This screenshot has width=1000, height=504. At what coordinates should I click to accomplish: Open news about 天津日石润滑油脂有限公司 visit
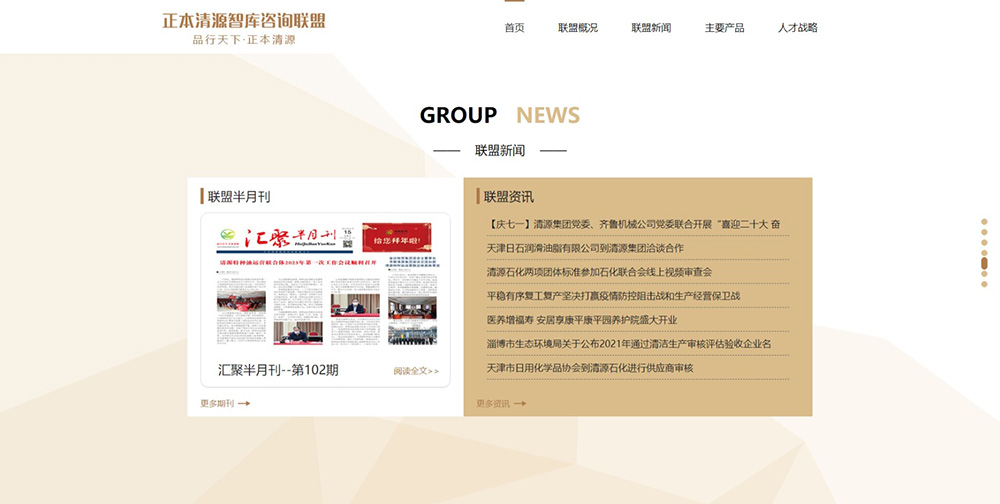click(585, 248)
